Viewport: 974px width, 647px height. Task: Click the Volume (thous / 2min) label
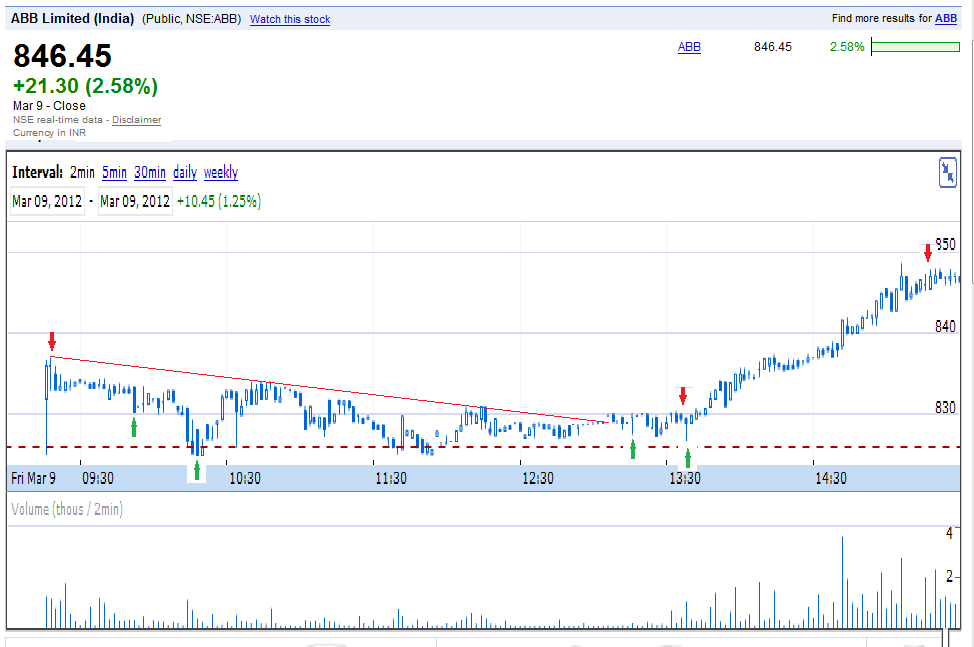[x=67, y=509]
